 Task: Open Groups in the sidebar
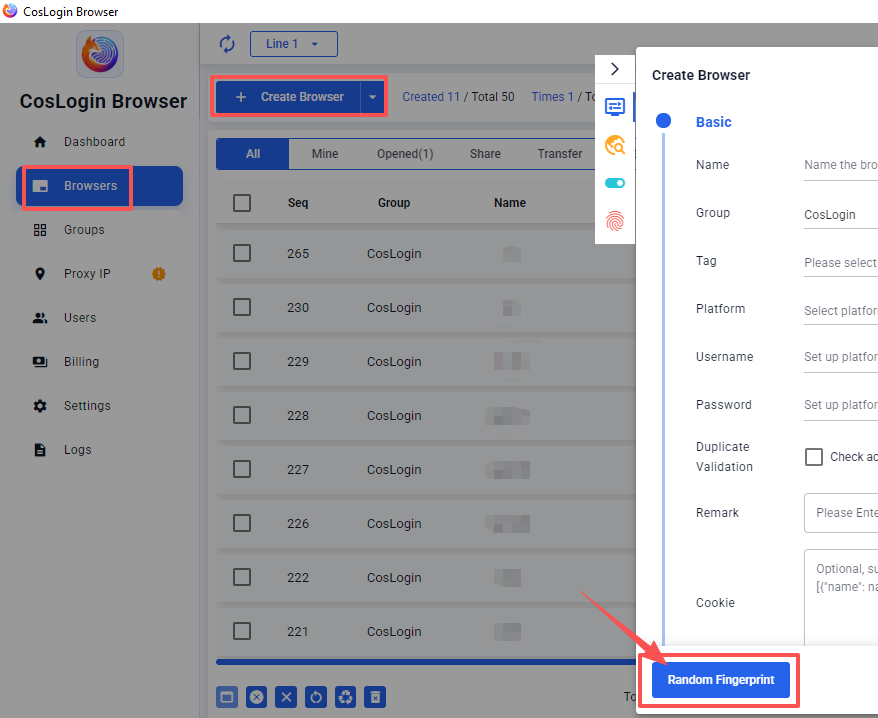point(84,230)
